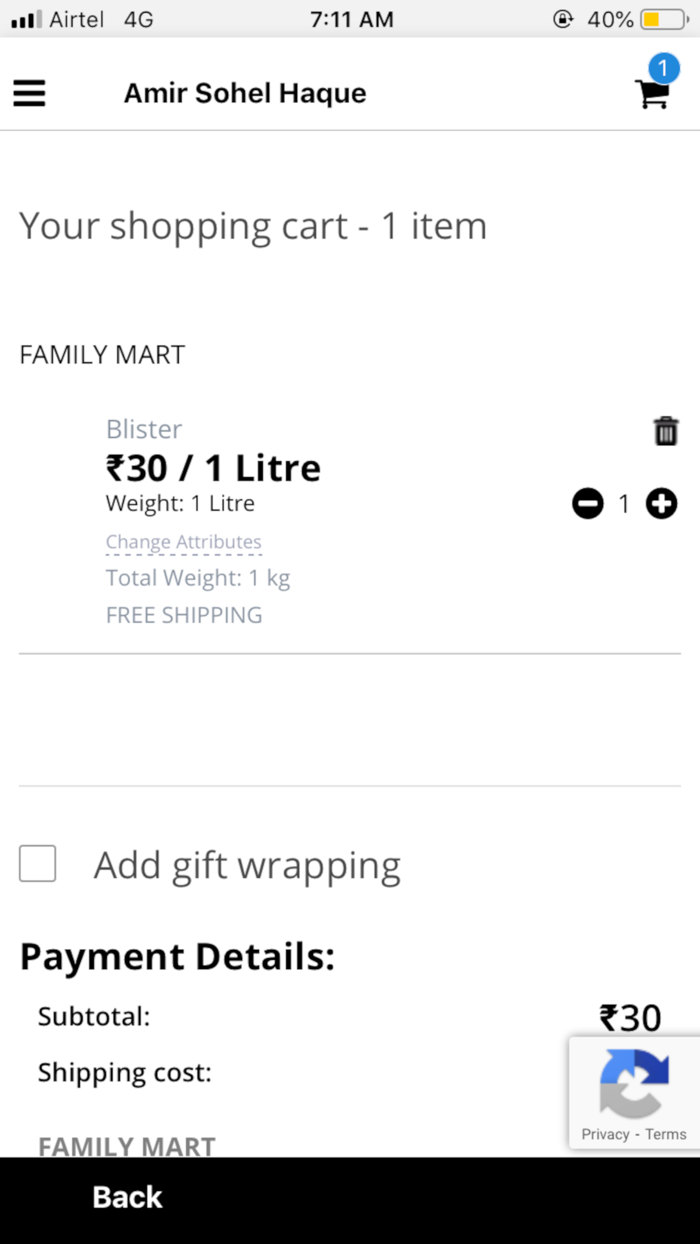Image resolution: width=700 pixels, height=1244 pixels.
Task: Decrease item quantity with minus icon
Action: 588,504
